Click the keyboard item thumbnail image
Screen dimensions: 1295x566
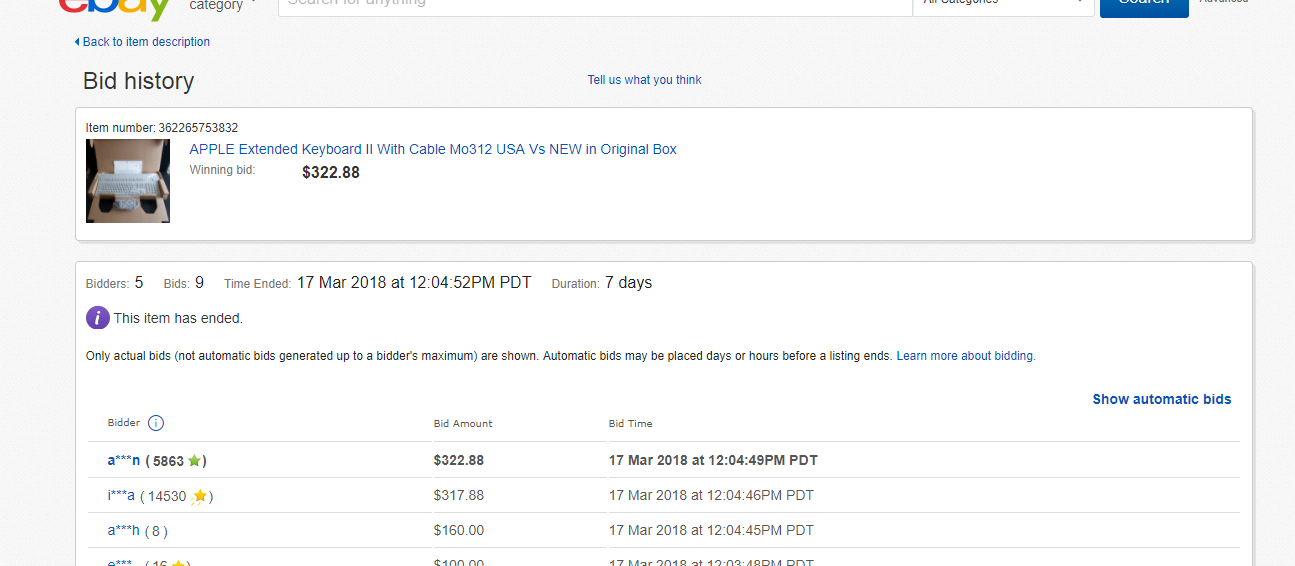pyautogui.click(x=128, y=180)
